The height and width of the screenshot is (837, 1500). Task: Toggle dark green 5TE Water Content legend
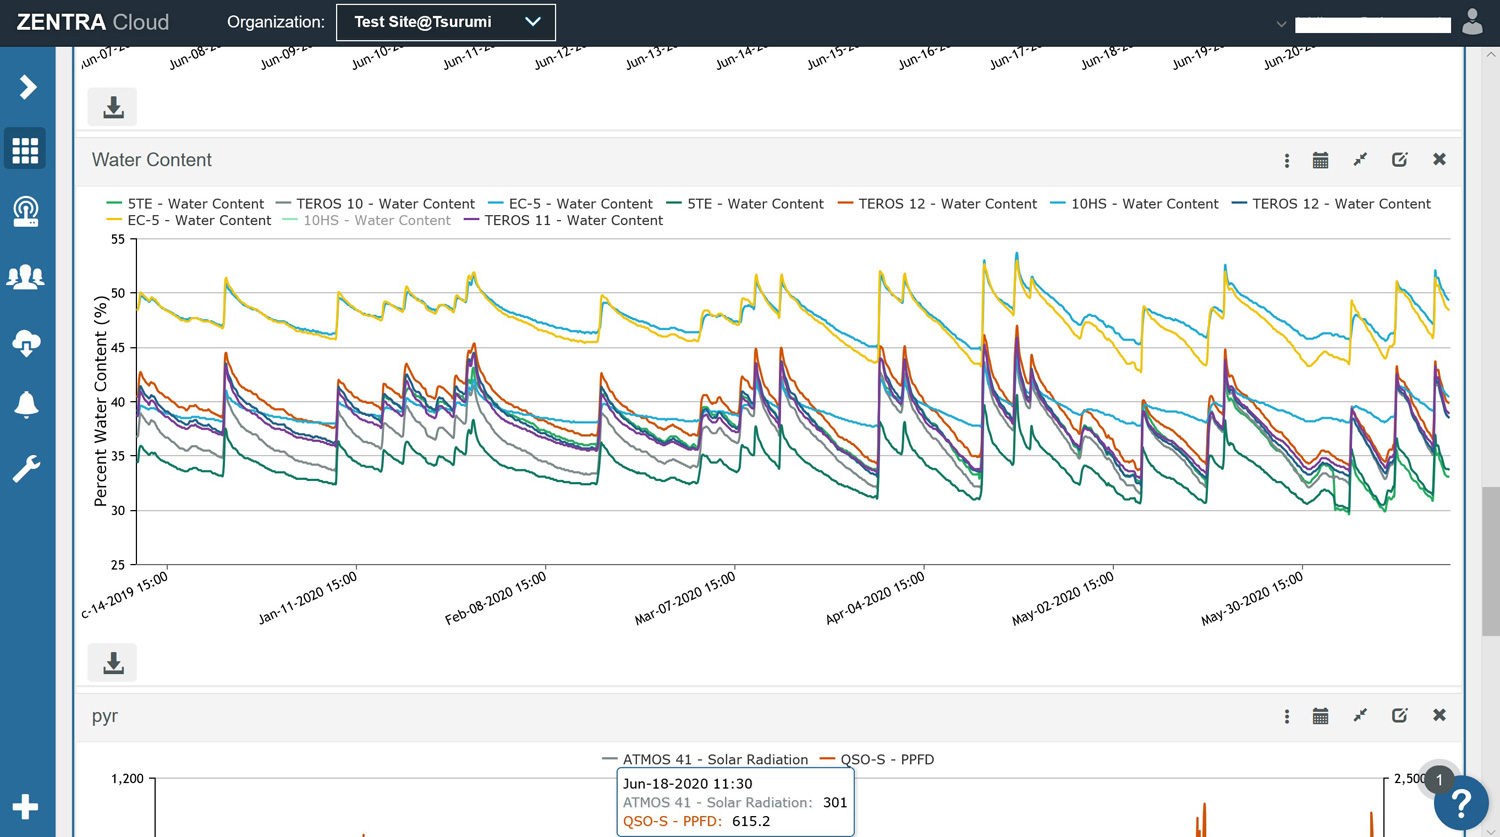[745, 204]
